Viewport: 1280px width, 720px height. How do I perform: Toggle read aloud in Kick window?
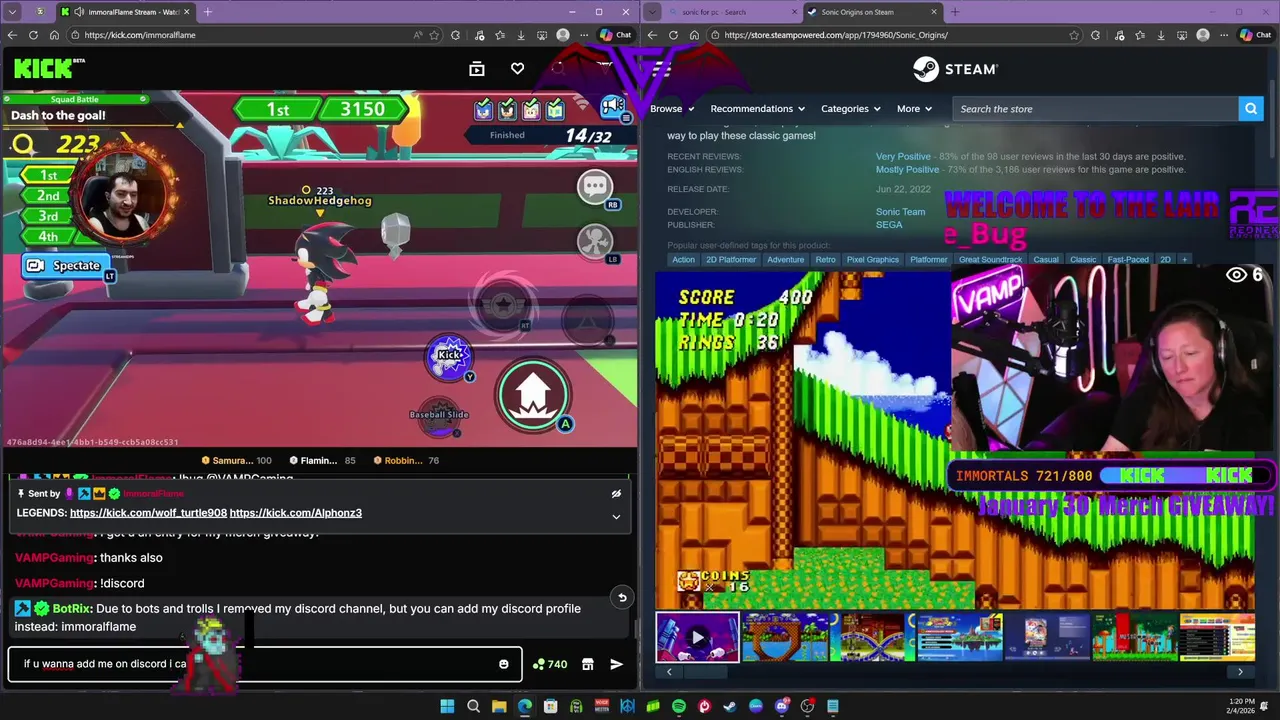pyautogui.click(x=418, y=35)
